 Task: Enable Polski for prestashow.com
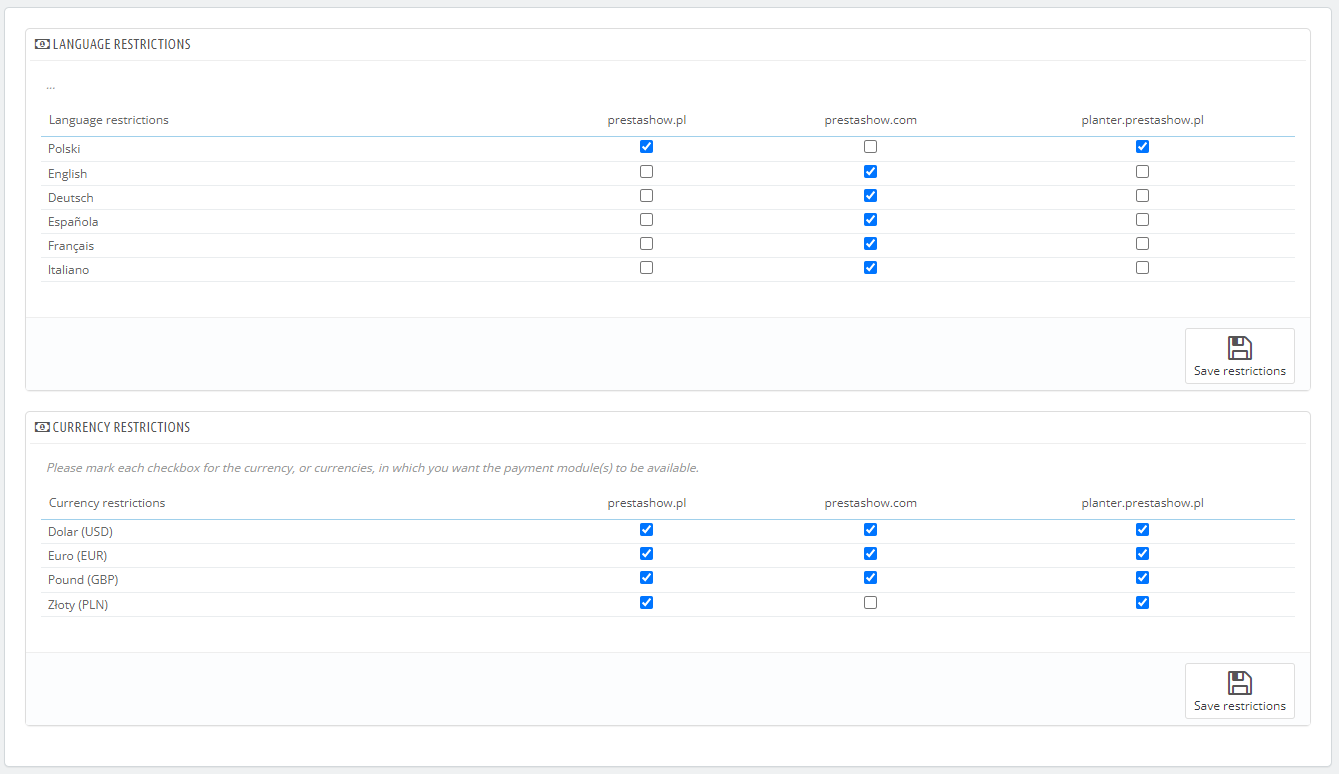870,147
